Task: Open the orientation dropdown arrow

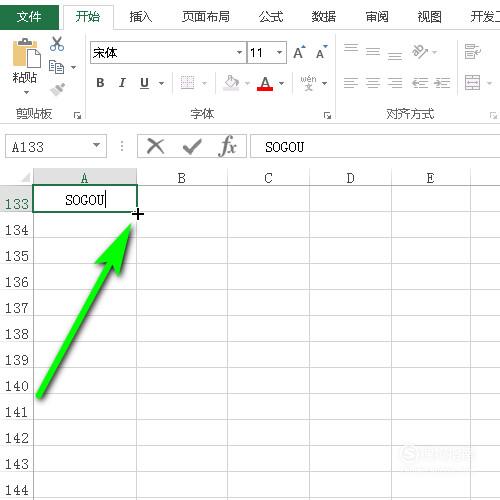Action: [x=435, y=52]
